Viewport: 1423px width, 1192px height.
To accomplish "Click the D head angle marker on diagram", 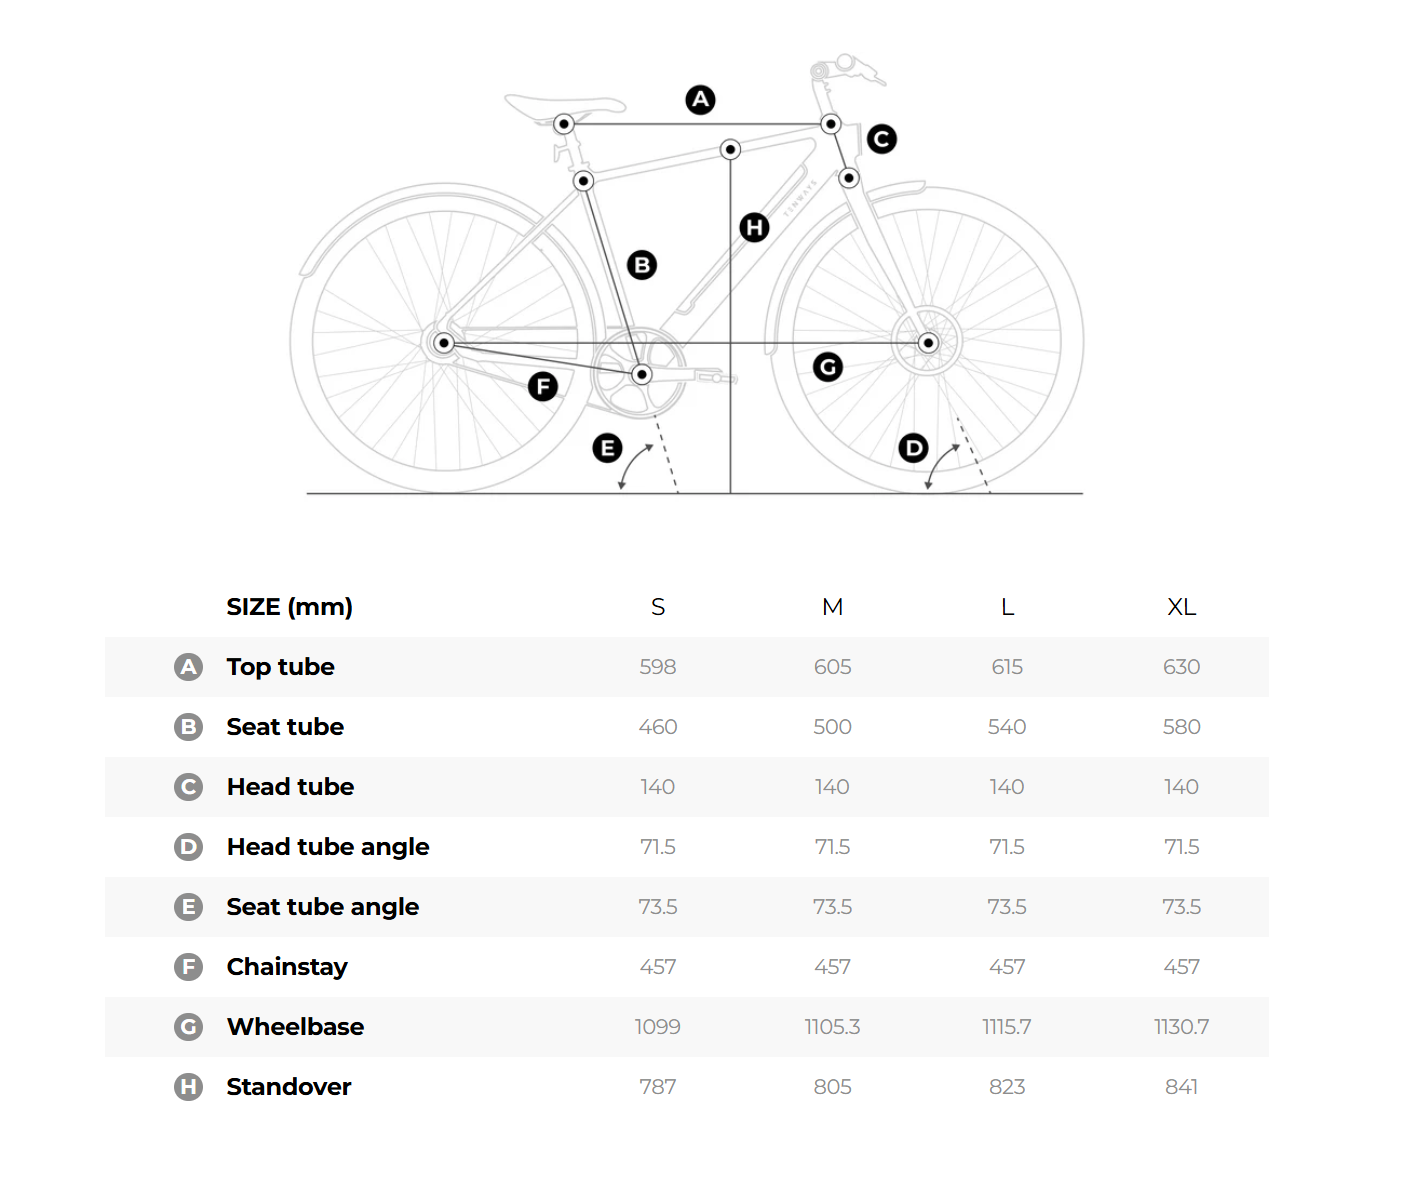I will (x=913, y=448).
